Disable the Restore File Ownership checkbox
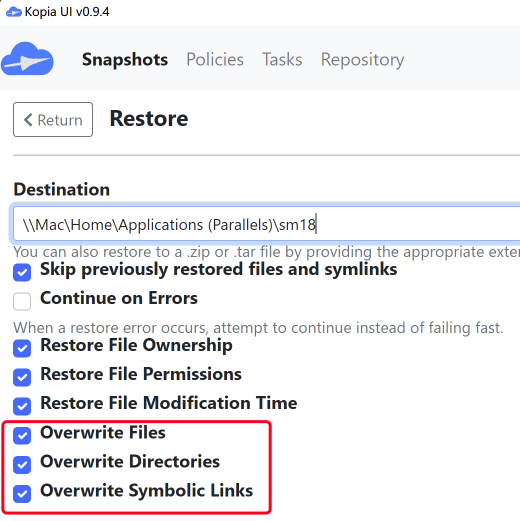520x521 pixels. (22, 348)
